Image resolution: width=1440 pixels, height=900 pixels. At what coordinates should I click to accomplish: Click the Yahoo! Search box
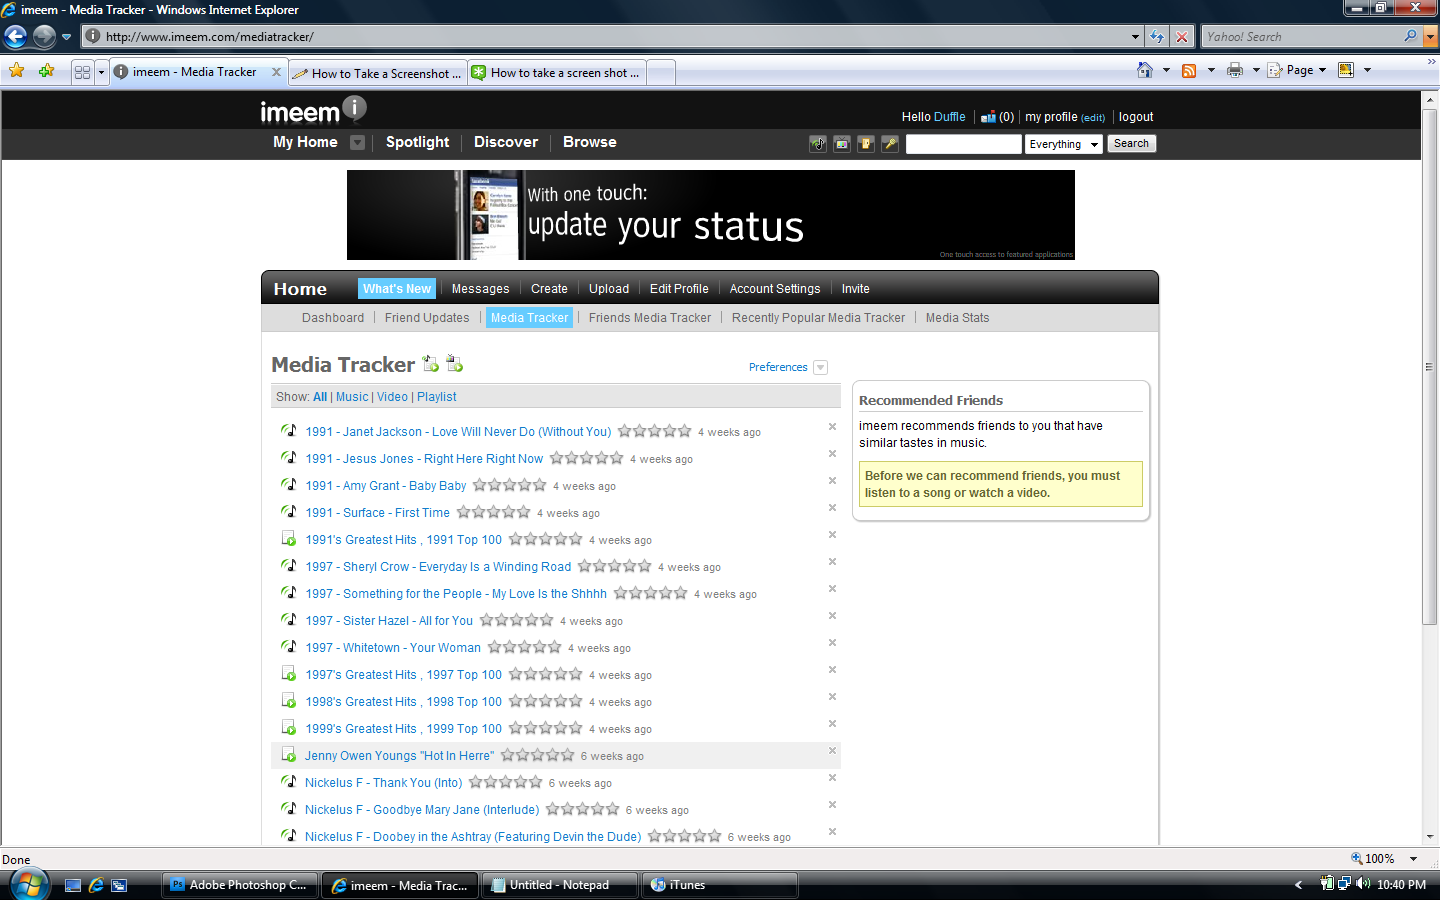pos(1303,37)
